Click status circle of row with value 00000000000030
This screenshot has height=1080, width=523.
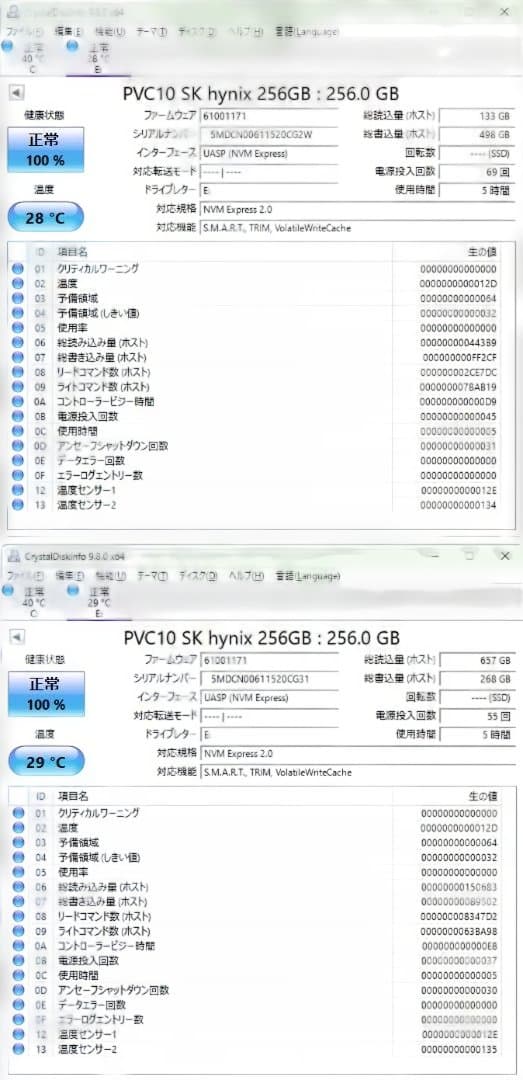[18, 990]
